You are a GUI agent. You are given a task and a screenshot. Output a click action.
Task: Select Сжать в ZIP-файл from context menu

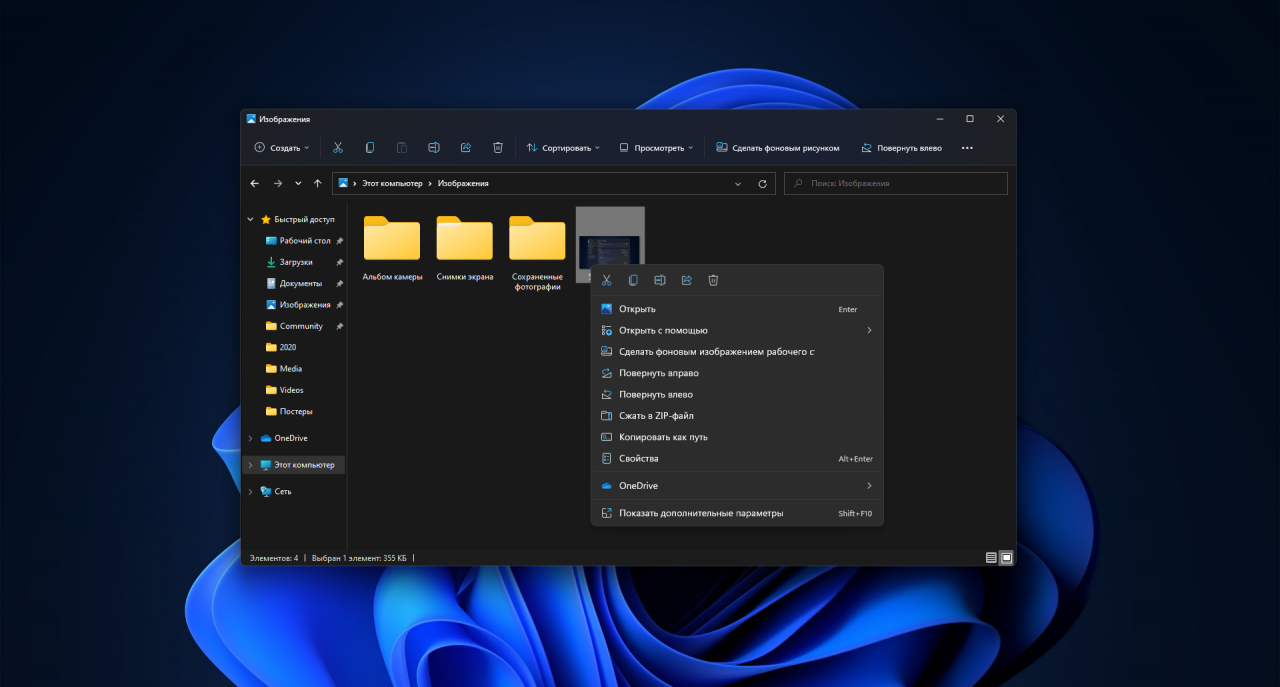coord(656,416)
